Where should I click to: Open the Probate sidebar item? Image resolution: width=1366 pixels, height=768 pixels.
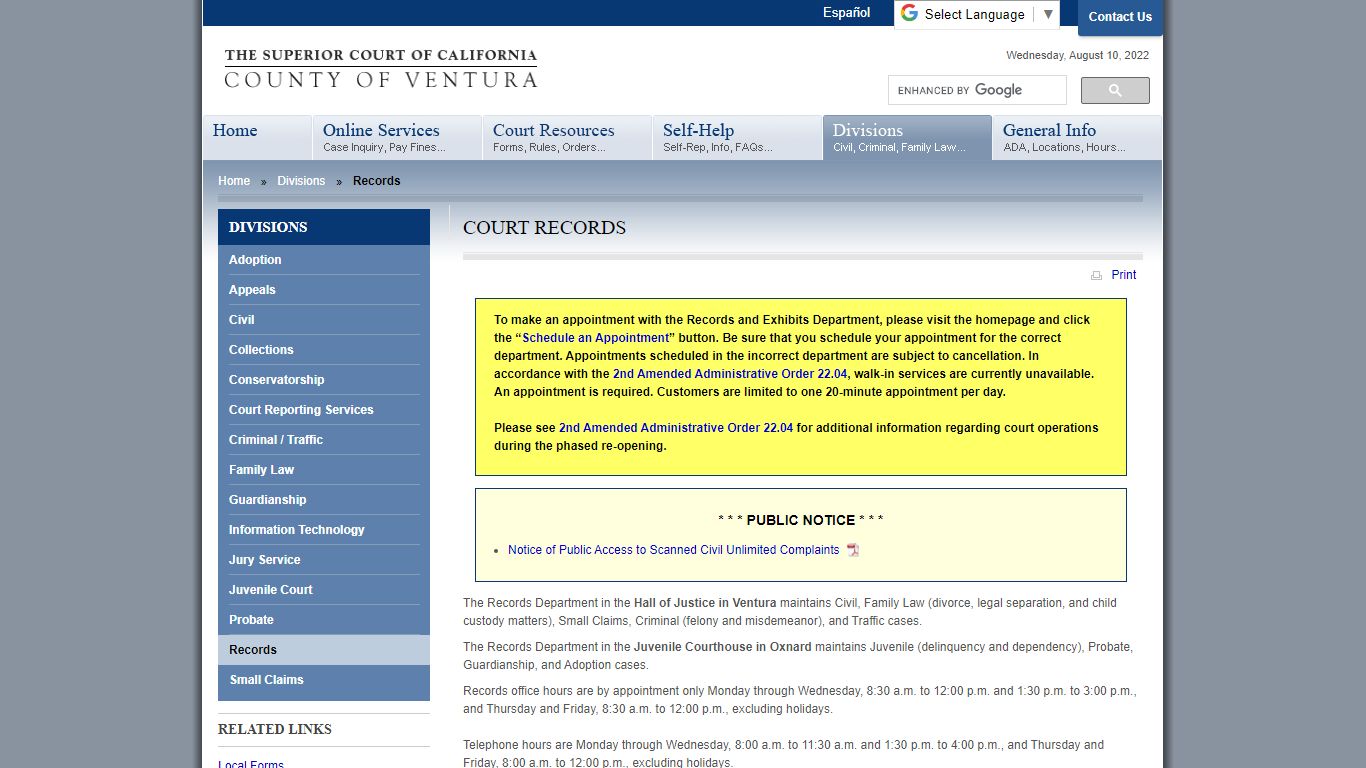(324, 620)
